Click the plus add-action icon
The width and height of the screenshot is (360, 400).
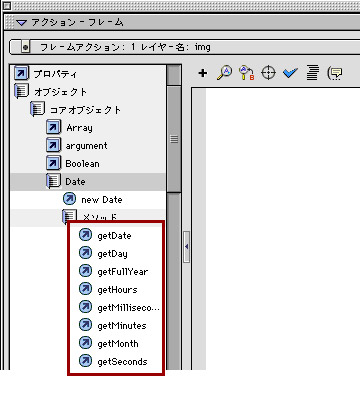203,73
